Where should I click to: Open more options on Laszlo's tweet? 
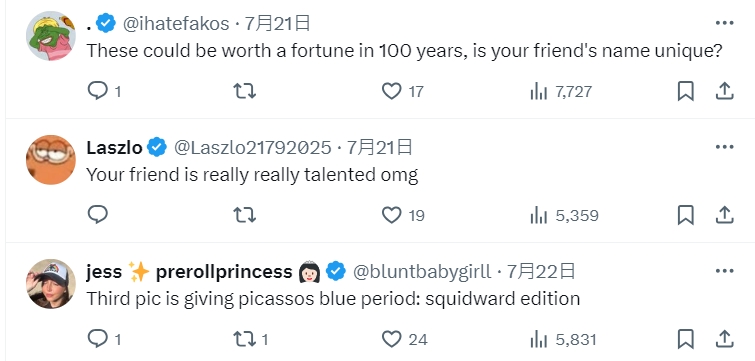724,147
